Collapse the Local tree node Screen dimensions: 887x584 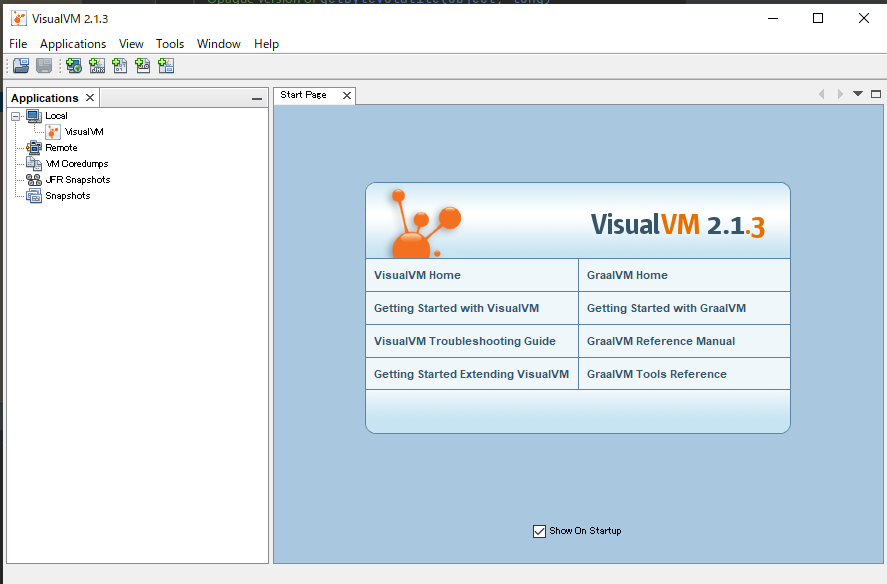click(x=14, y=115)
